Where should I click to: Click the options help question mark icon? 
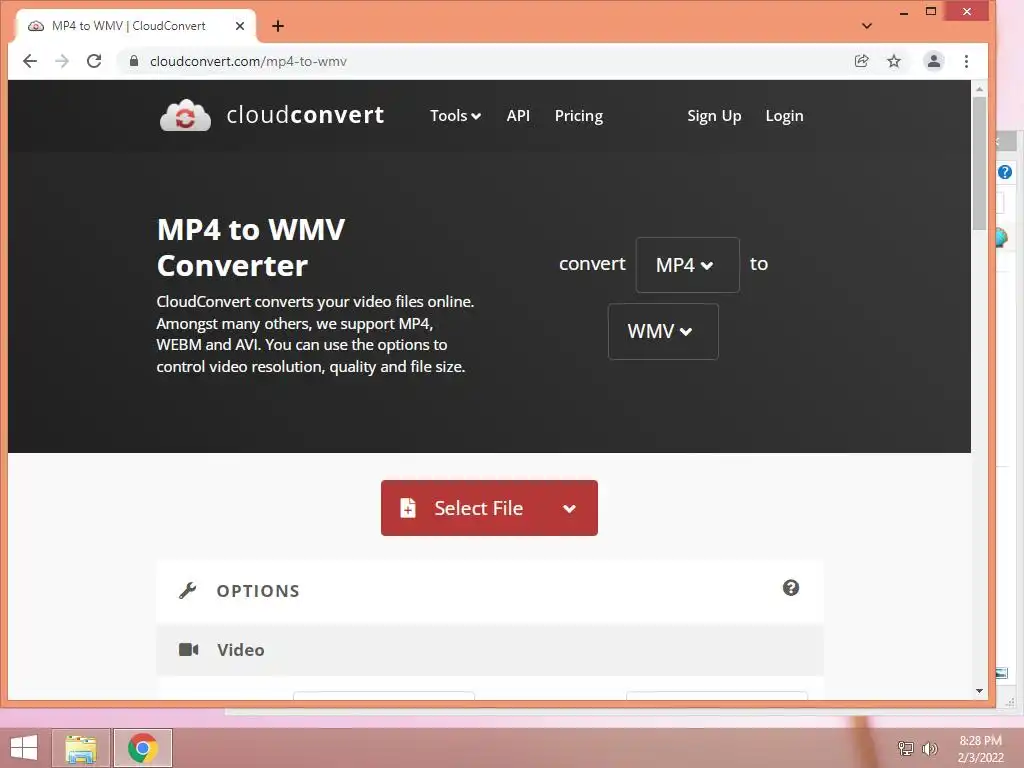[791, 588]
